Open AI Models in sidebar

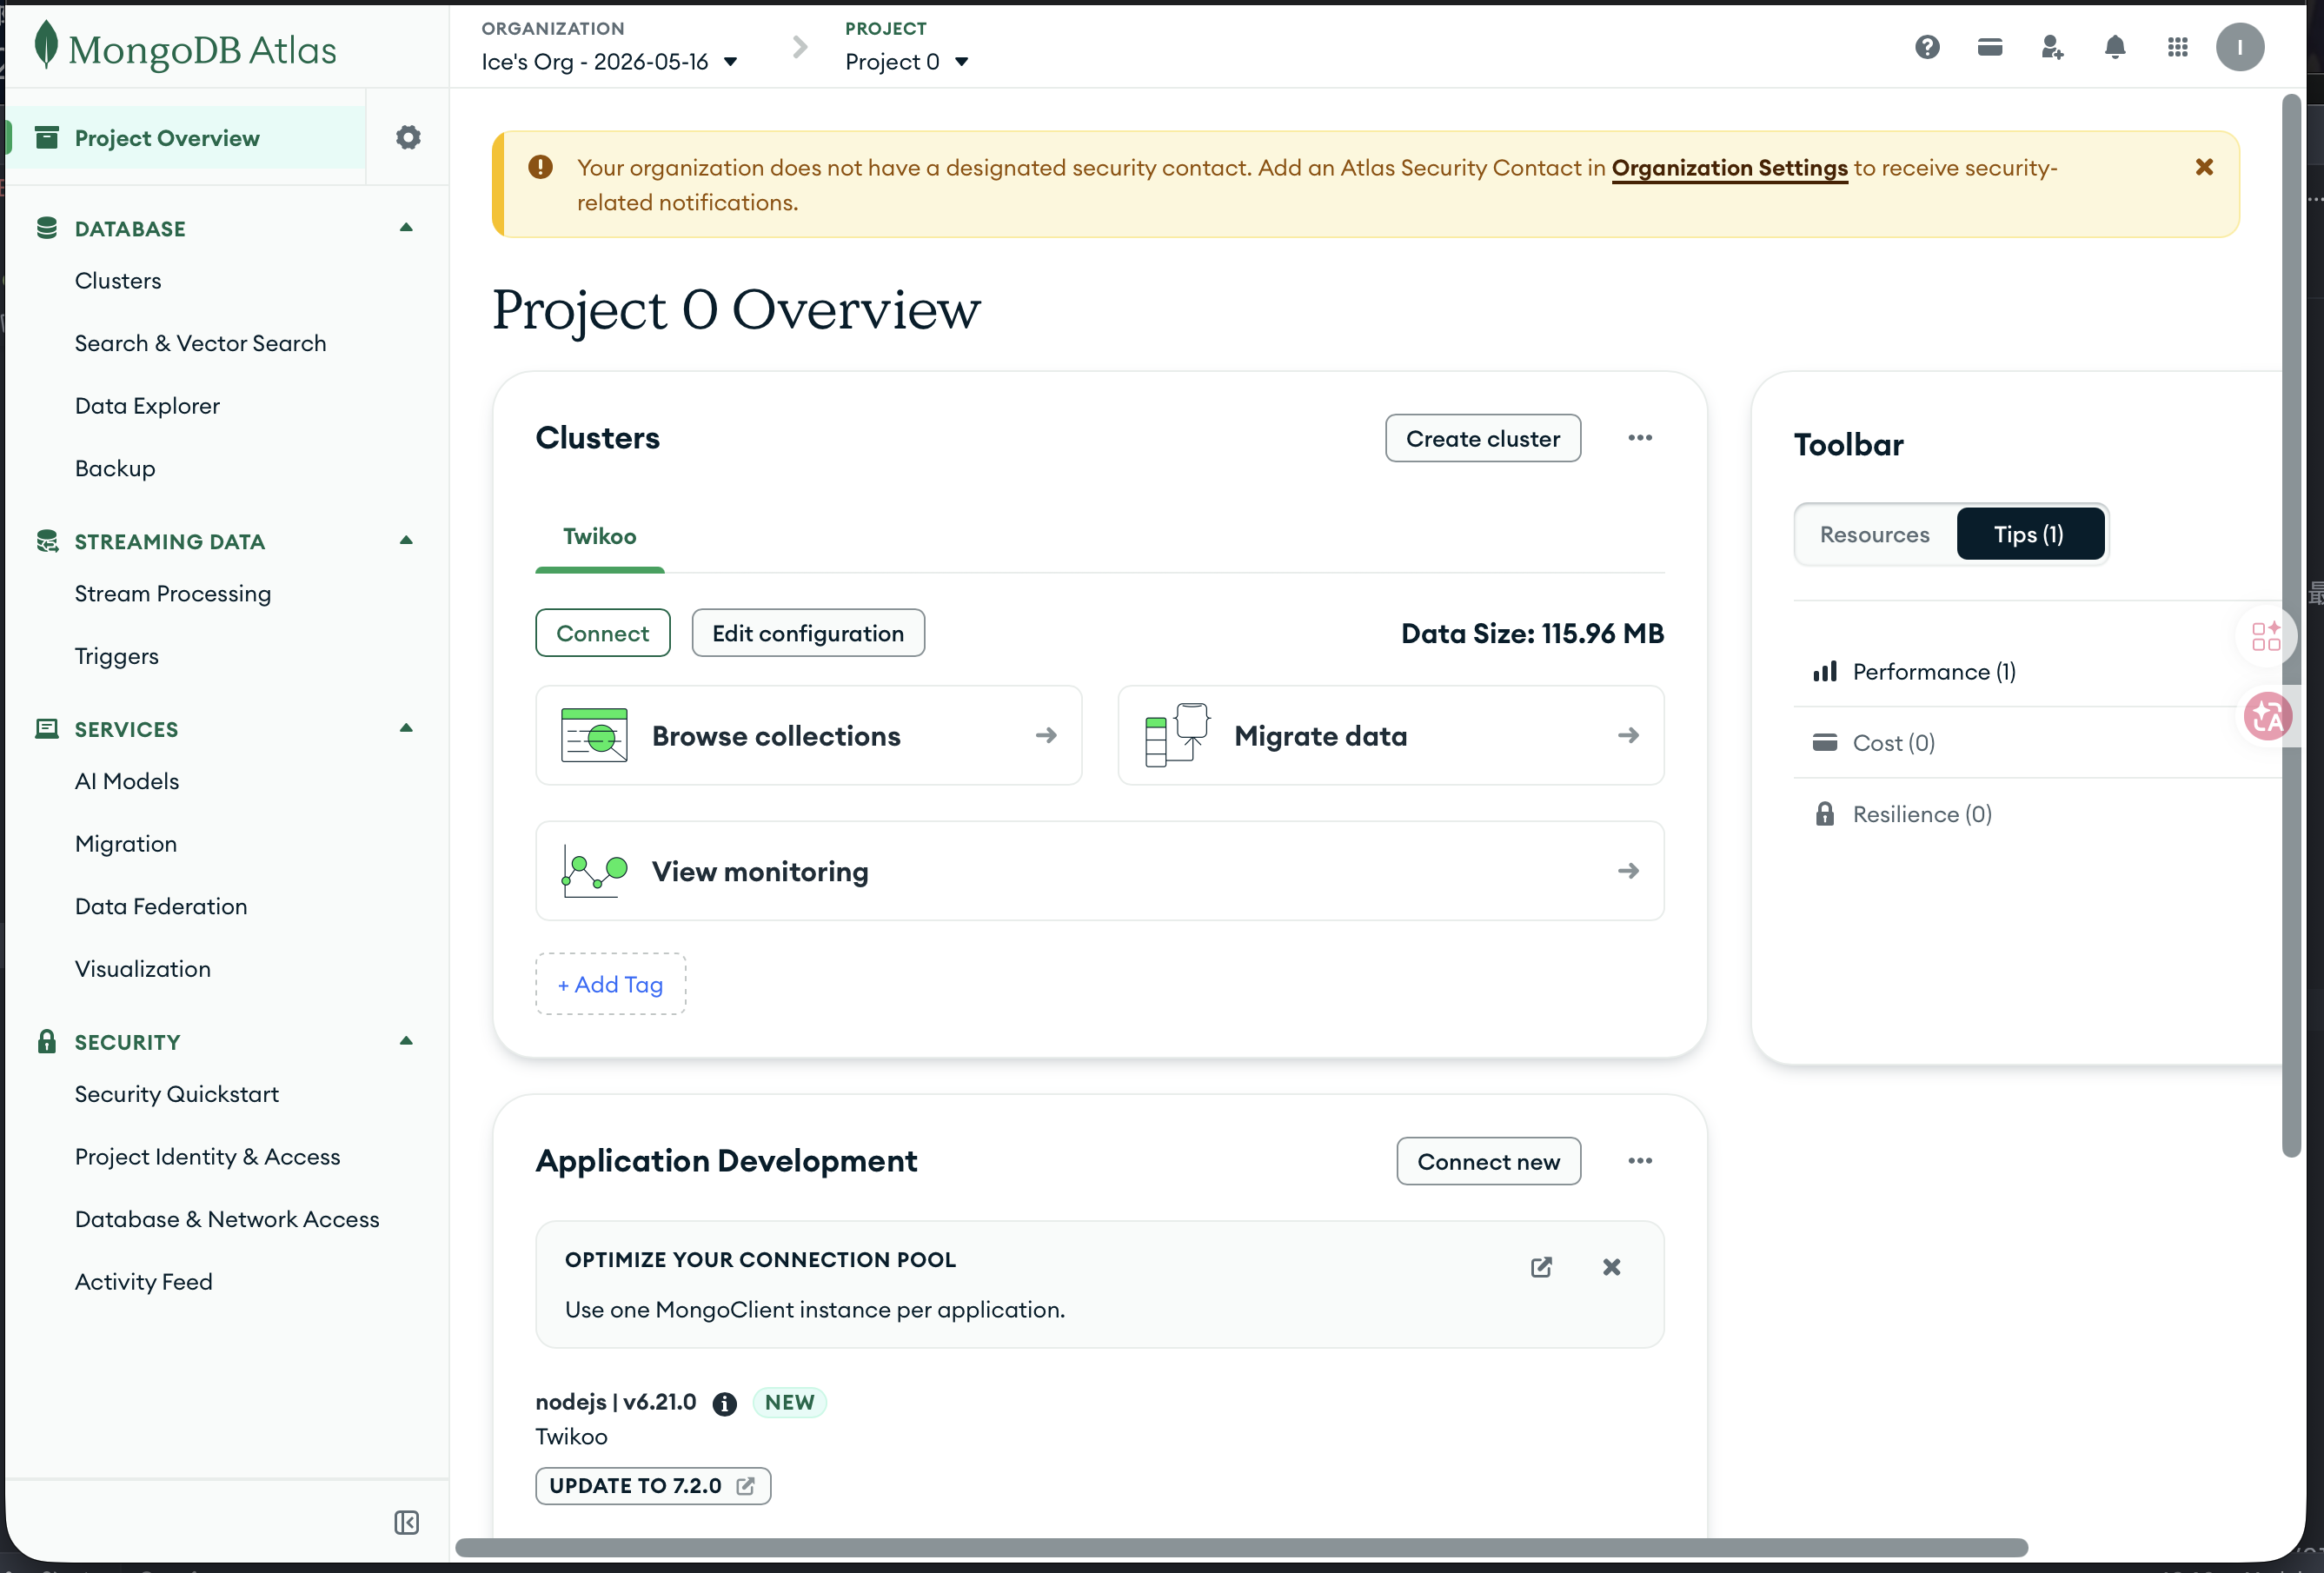point(127,781)
